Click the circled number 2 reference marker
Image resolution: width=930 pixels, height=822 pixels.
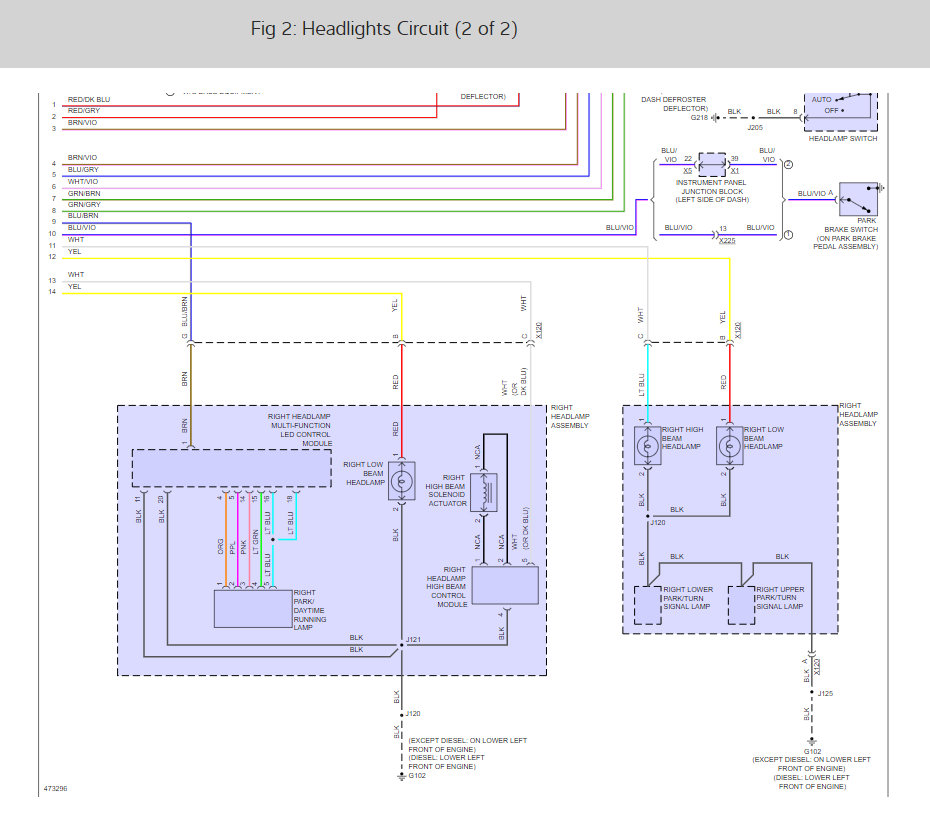(788, 165)
